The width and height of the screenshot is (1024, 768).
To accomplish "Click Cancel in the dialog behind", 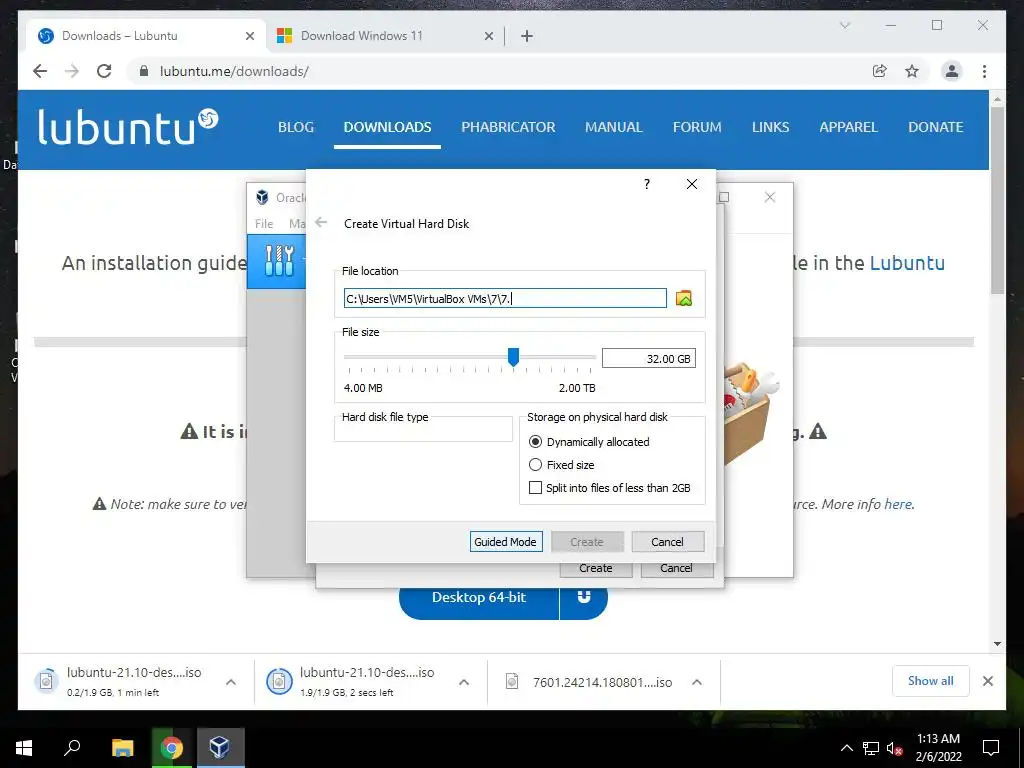I will [677, 569].
